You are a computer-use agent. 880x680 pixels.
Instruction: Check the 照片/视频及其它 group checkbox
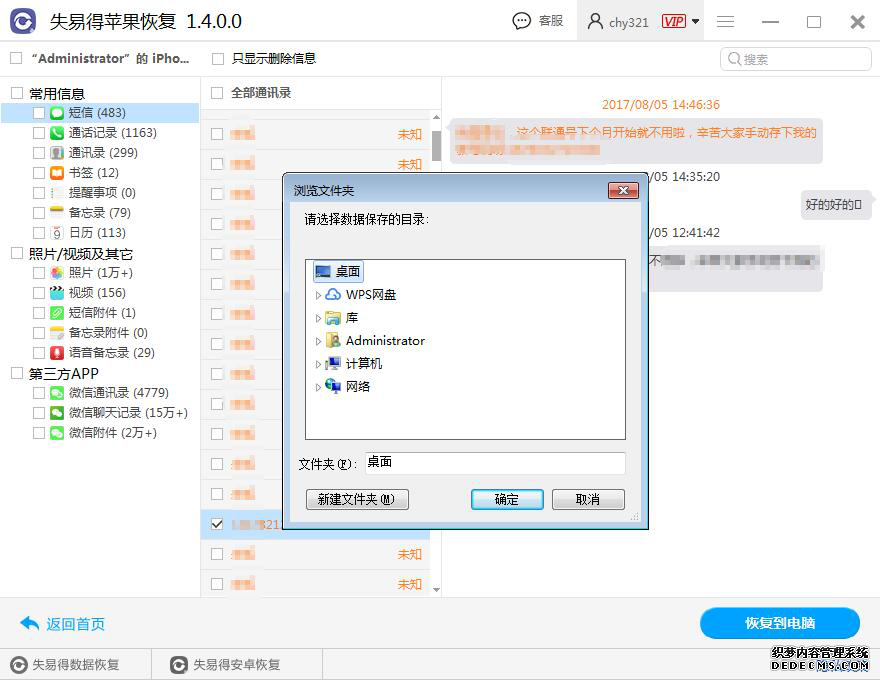pyautogui.click(x=17, y=254)
